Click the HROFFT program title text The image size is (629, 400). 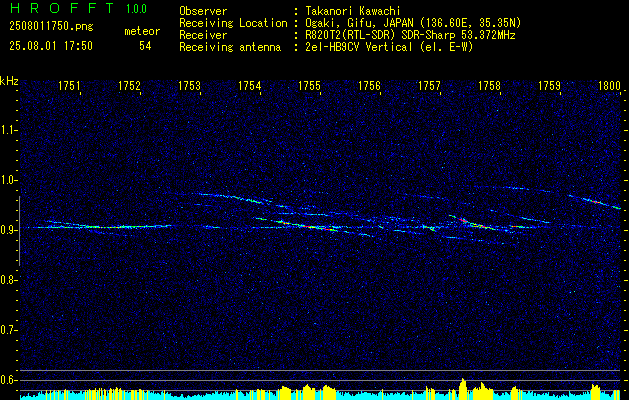(x=62, y=8)
